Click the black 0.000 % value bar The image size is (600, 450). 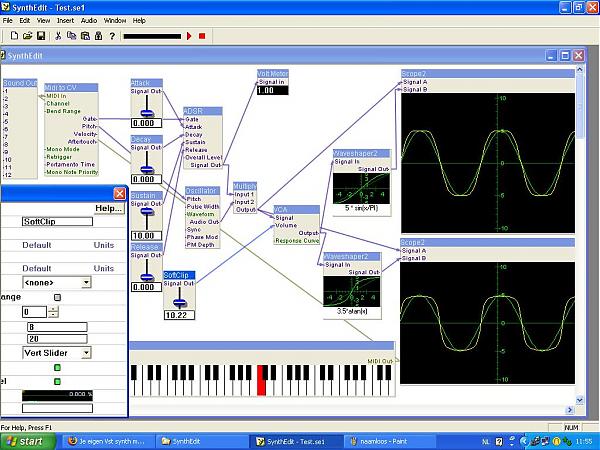click(x=57, y=396)
